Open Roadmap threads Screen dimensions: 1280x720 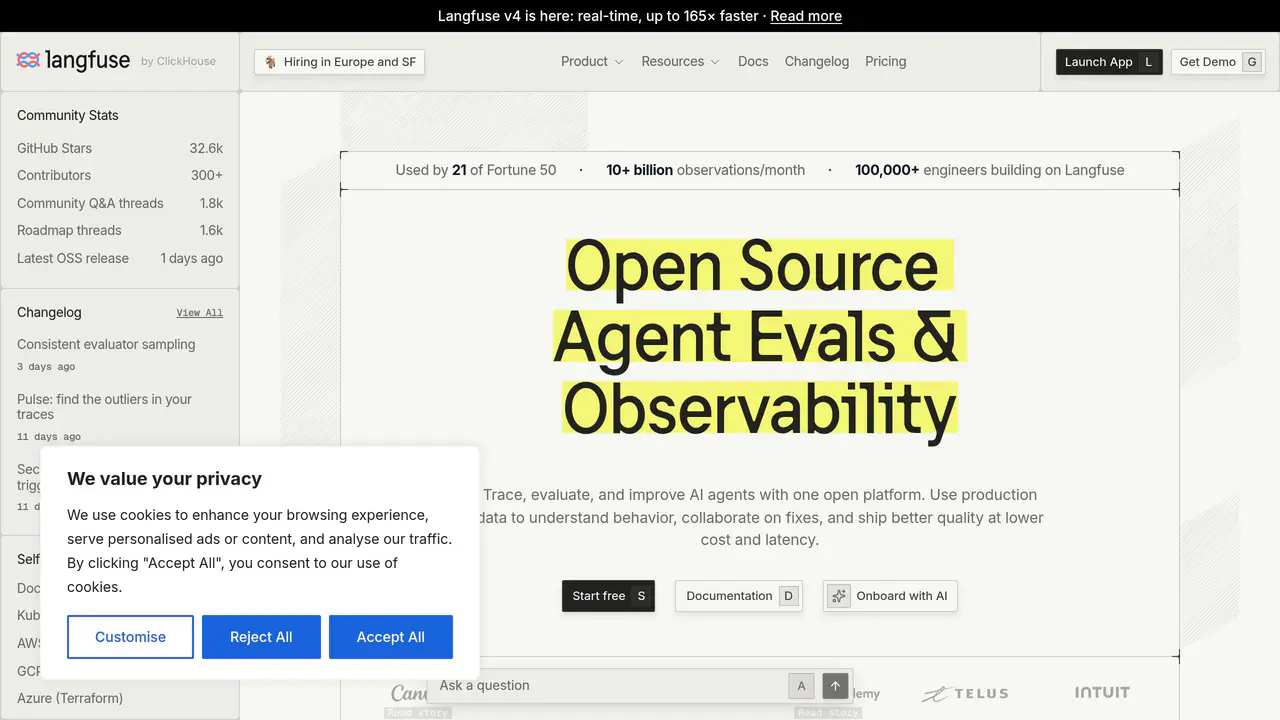point(120,230)
